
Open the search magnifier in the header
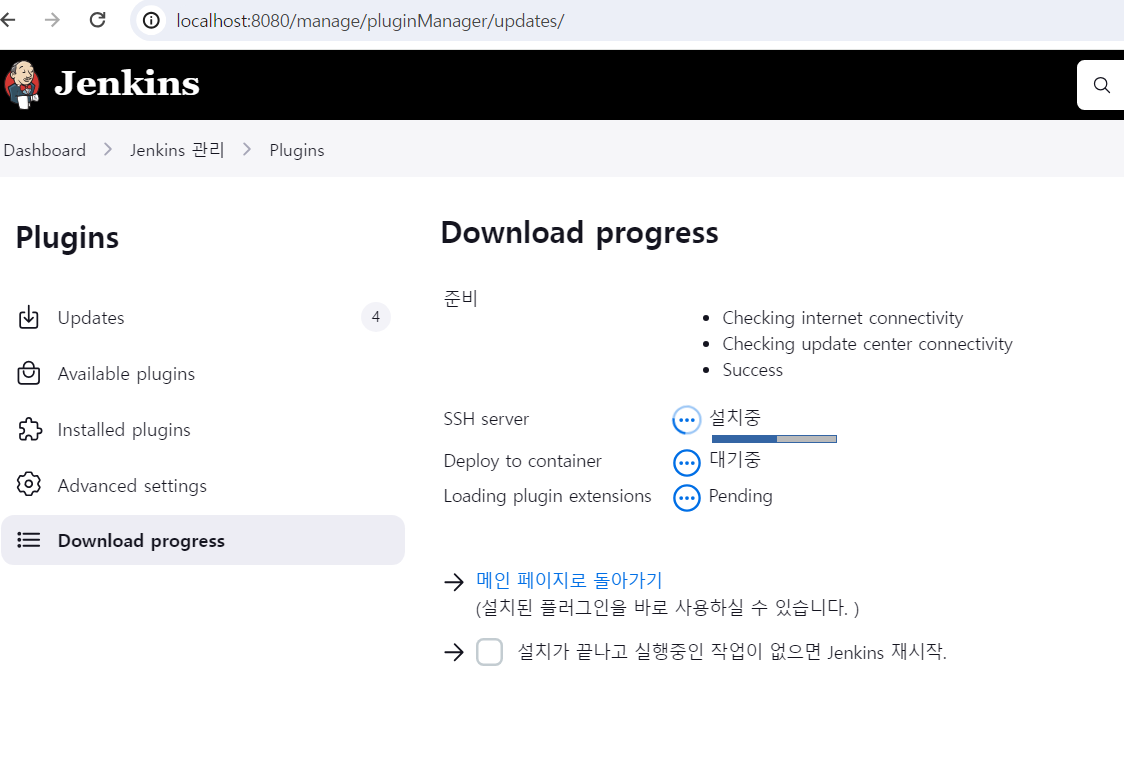pyautogui.click(x=1102, y=85)
